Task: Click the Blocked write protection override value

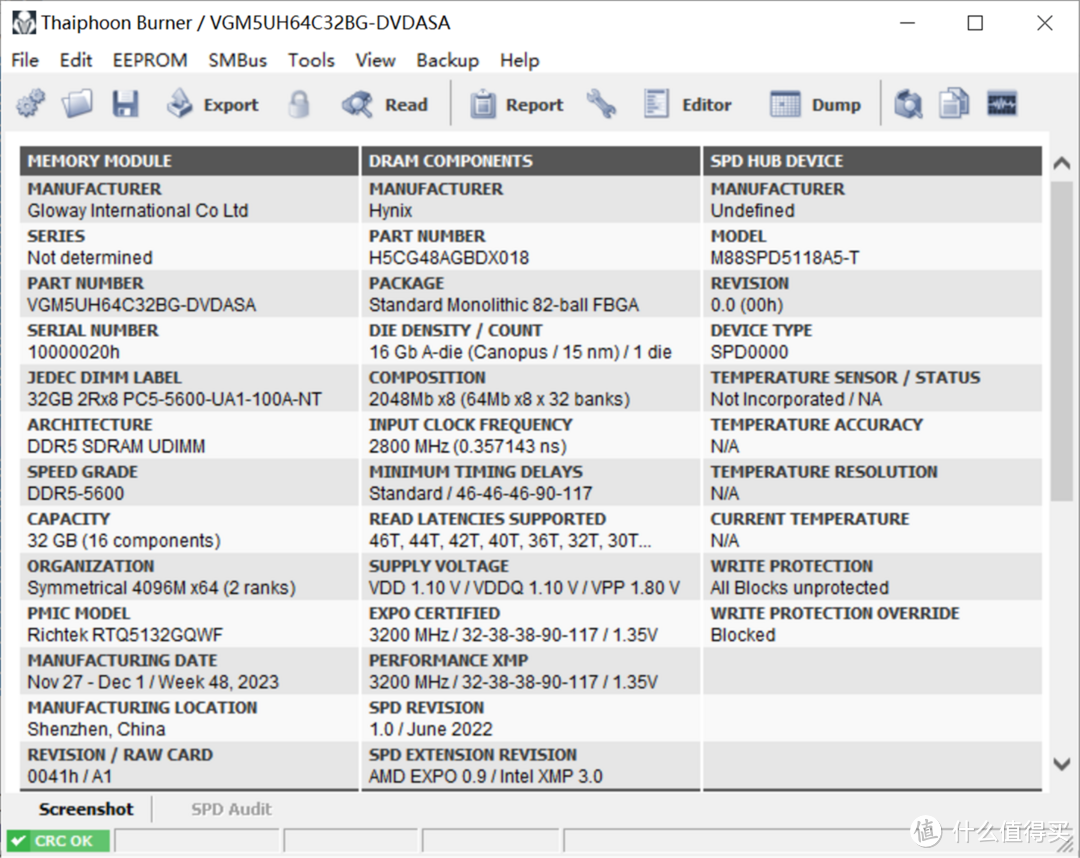Action: pos(742,634)
